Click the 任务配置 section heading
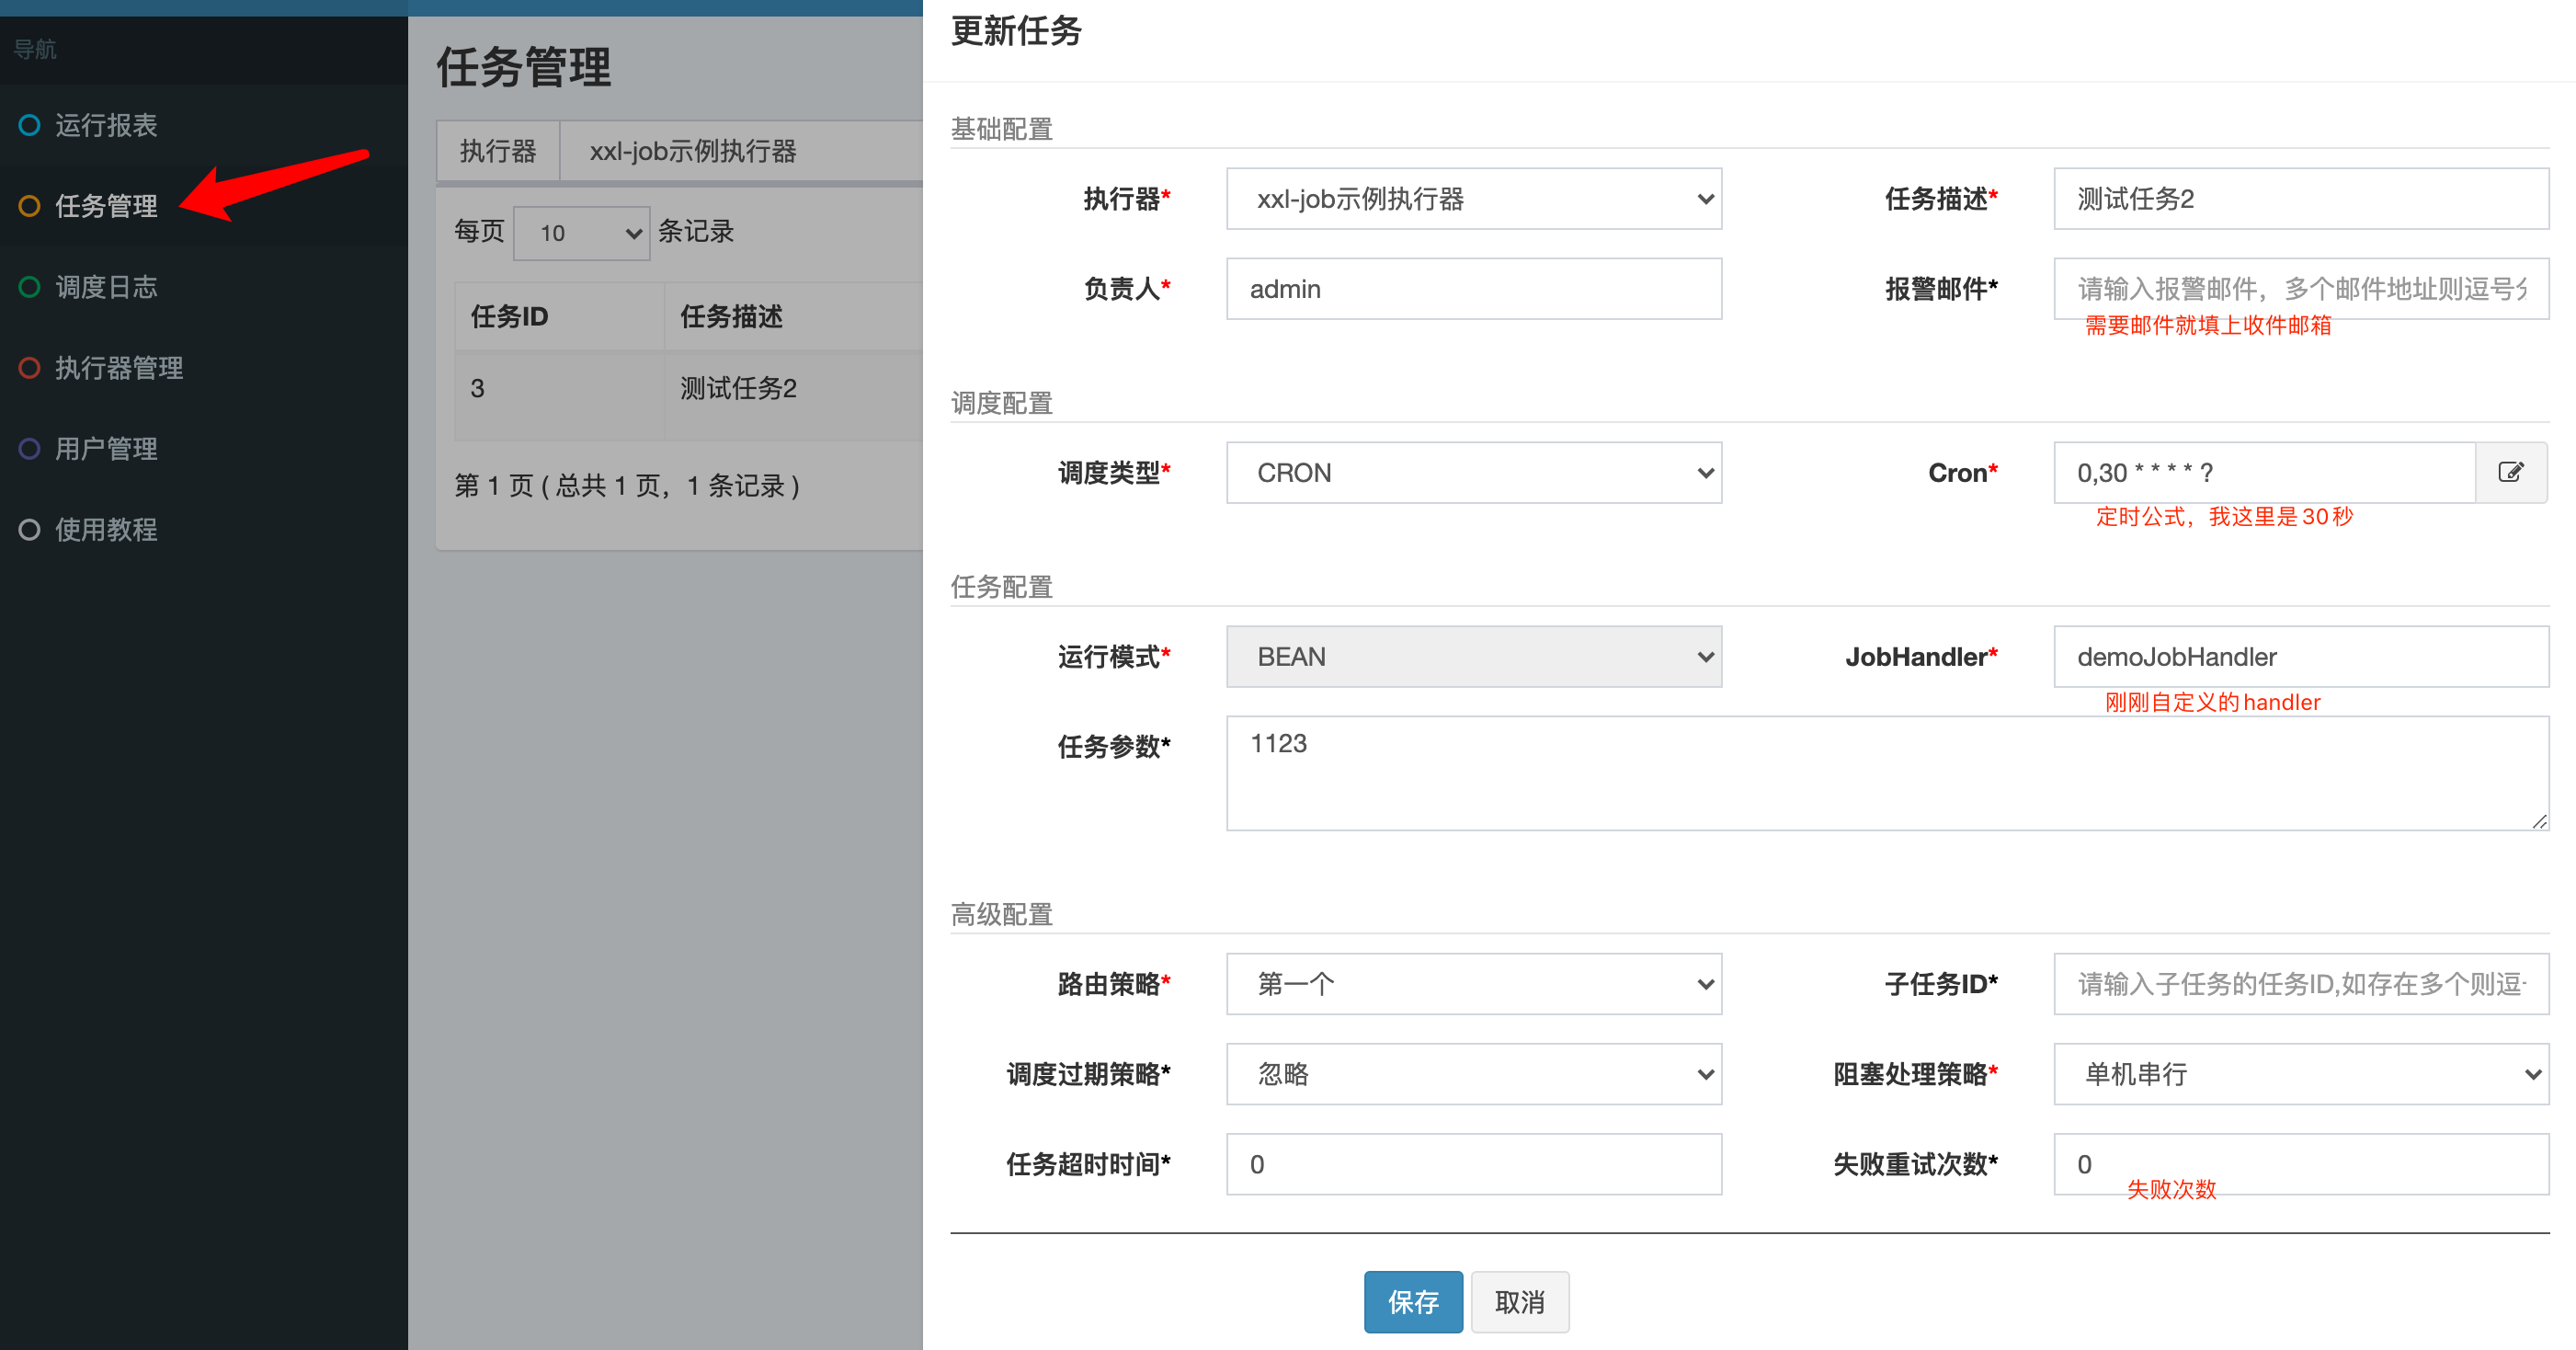2576x1350 pixels. point(1001,587)
